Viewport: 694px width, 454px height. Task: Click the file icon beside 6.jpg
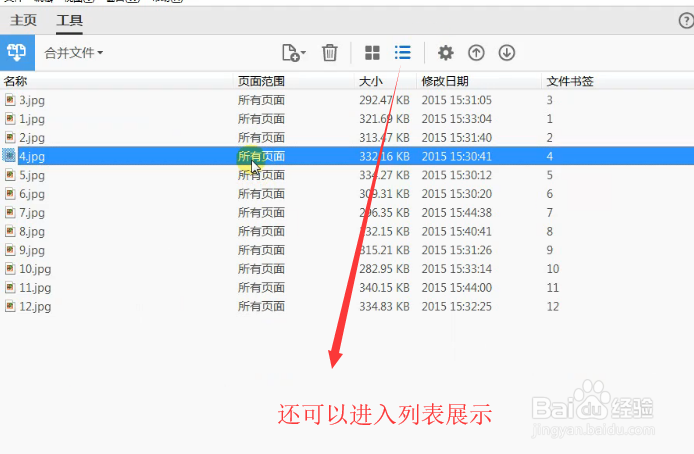pos(10,193)
